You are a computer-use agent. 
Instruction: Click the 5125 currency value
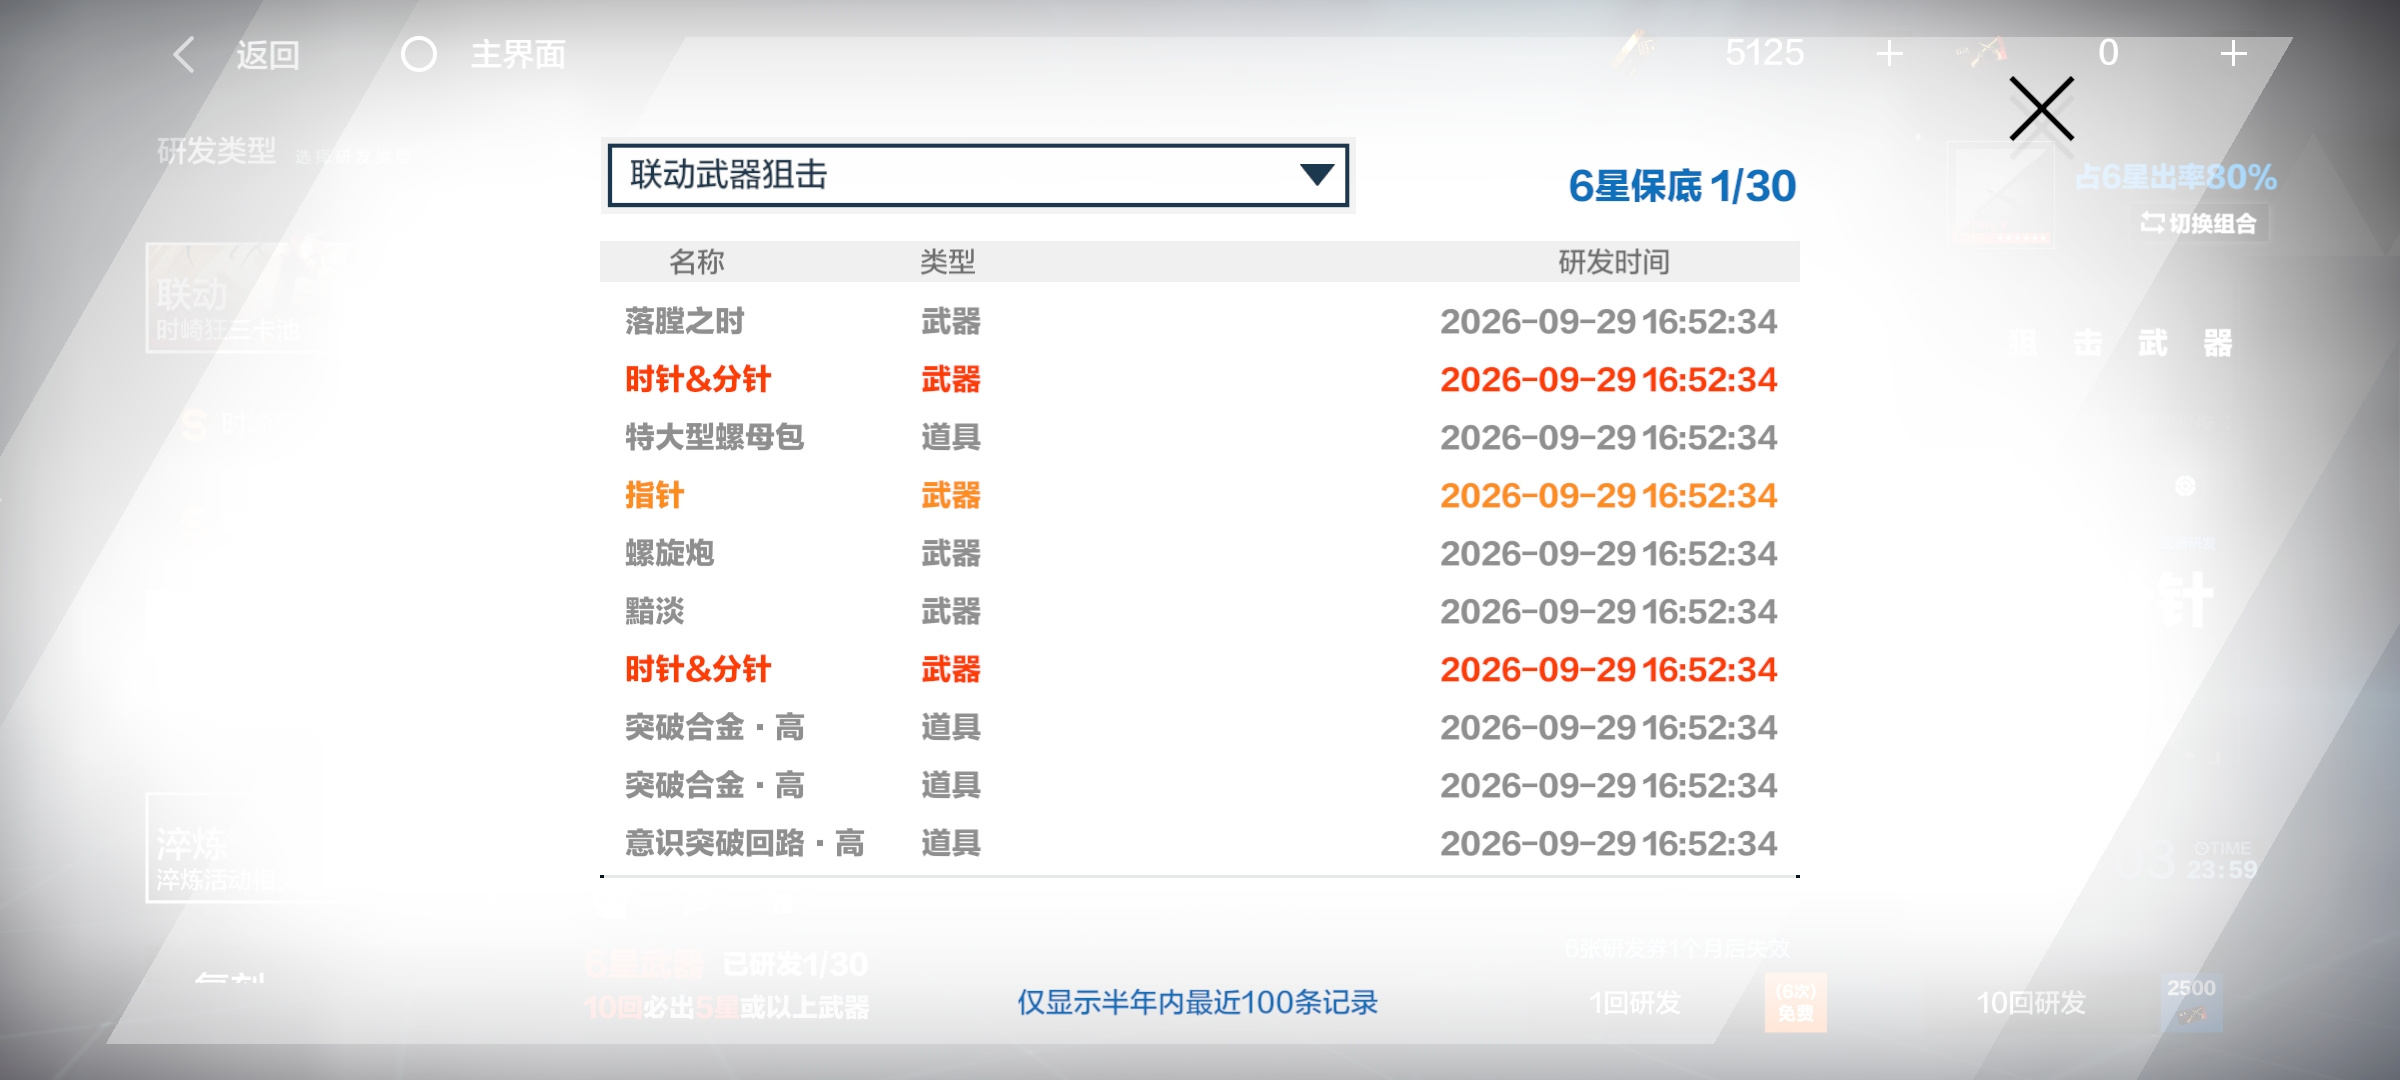tap(1764, 53)
